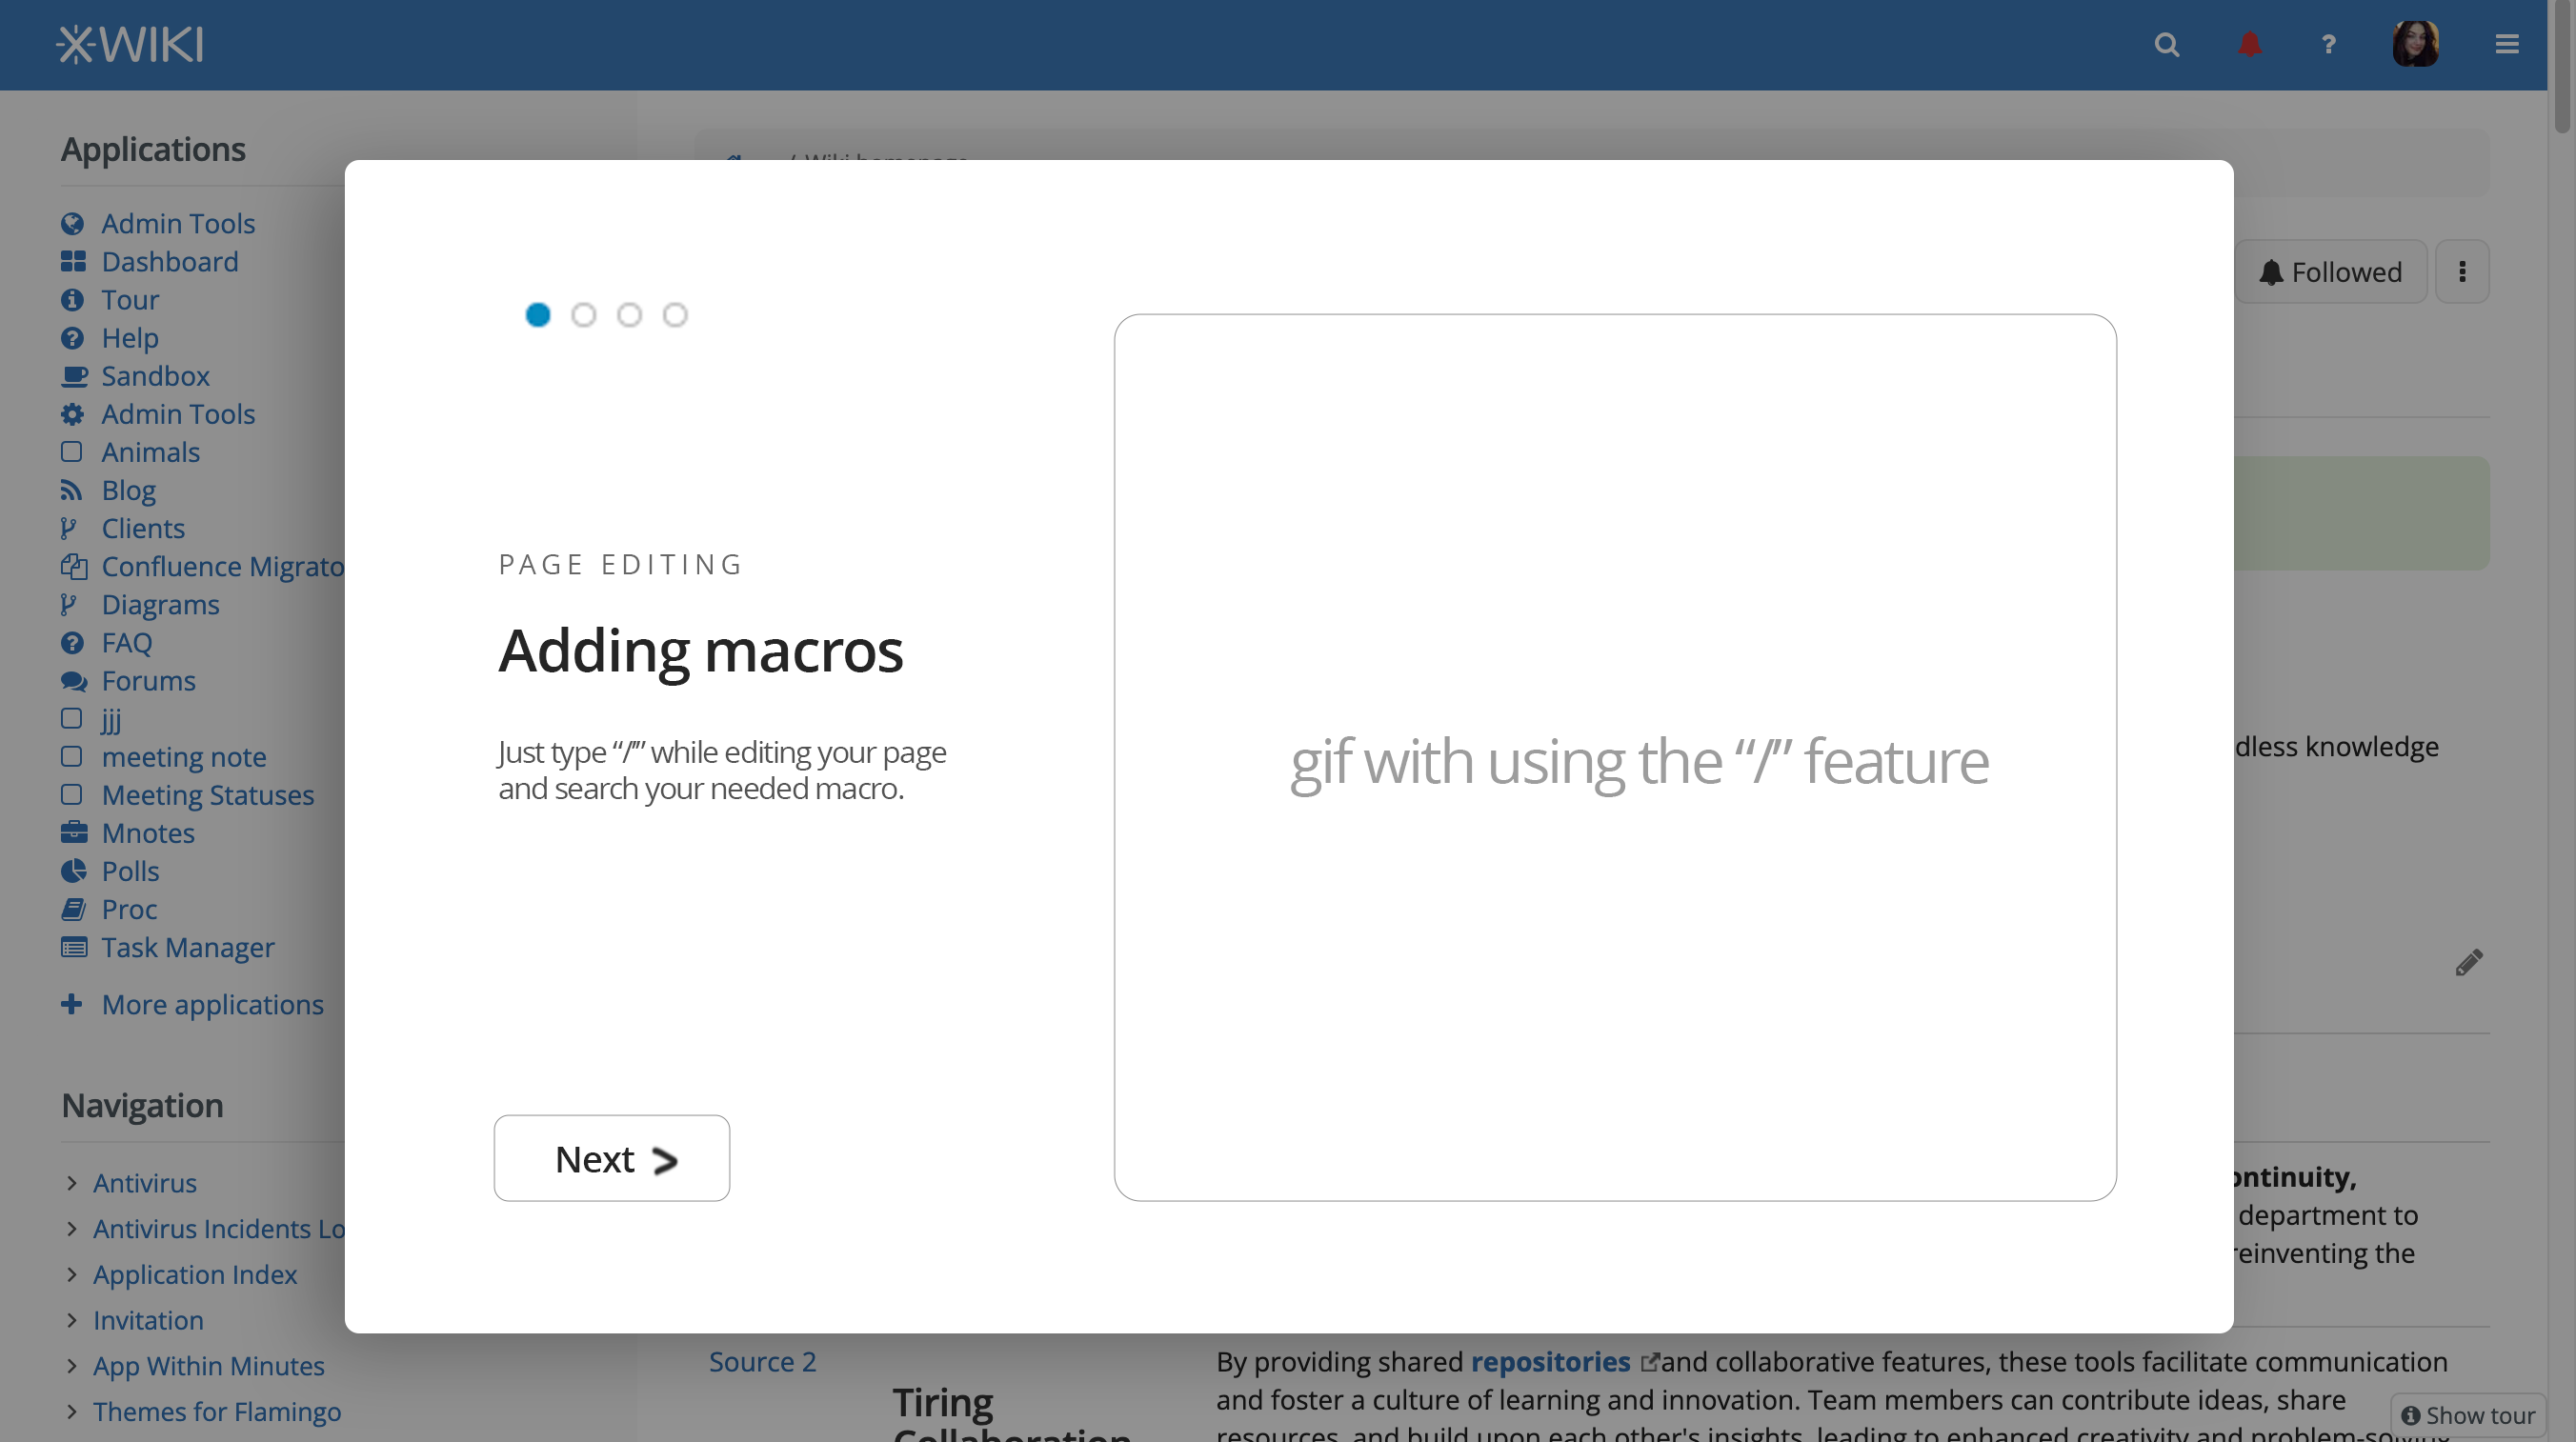Open More applications link
This screenshot has height=1442, width=2576.
(x=212, y=1004)
